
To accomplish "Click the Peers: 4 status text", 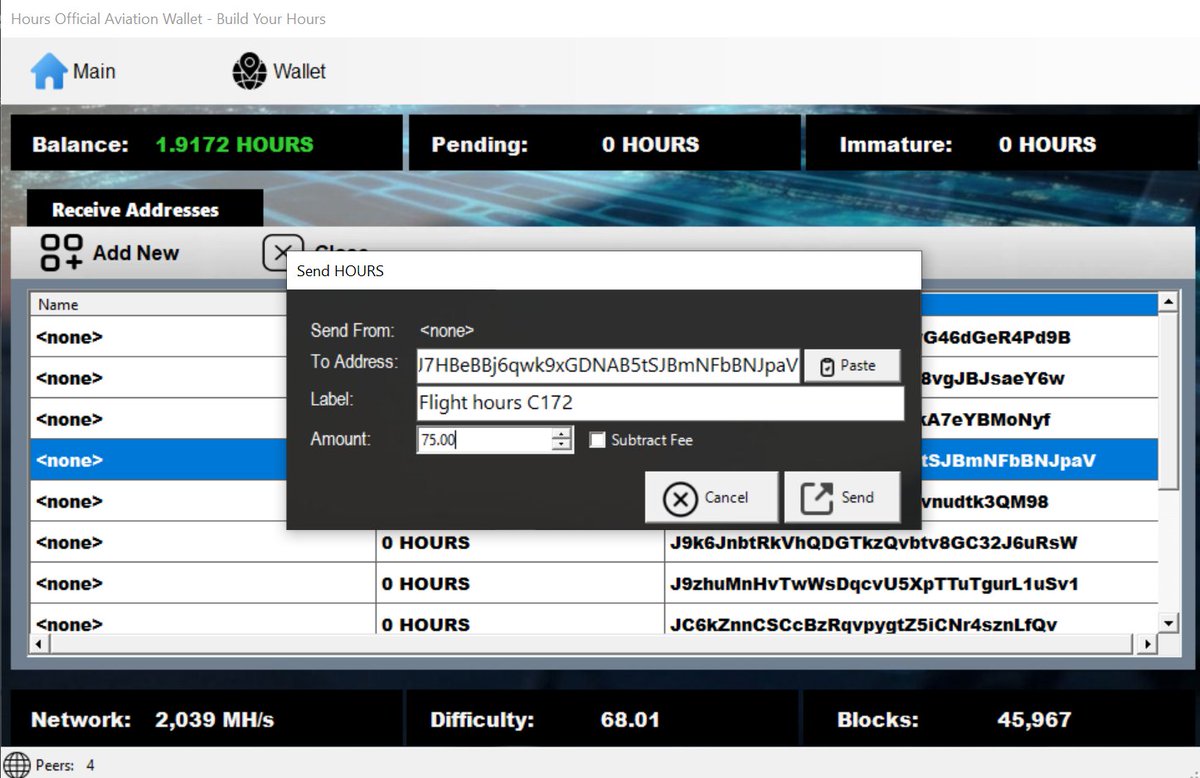I will click(x=65, y=765).
